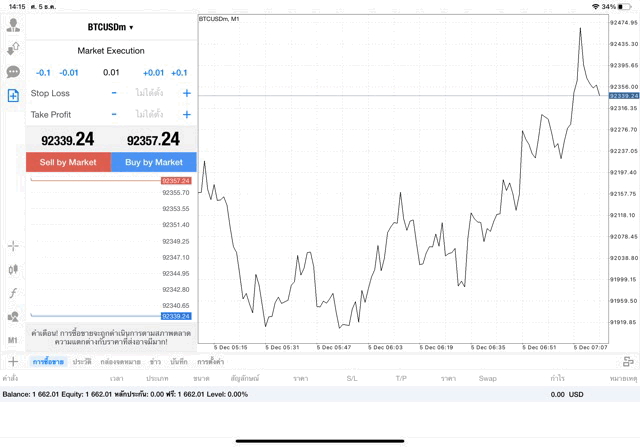
Task: Click the S/L column header
Action: pyautogui.click(x=352, y=378)
